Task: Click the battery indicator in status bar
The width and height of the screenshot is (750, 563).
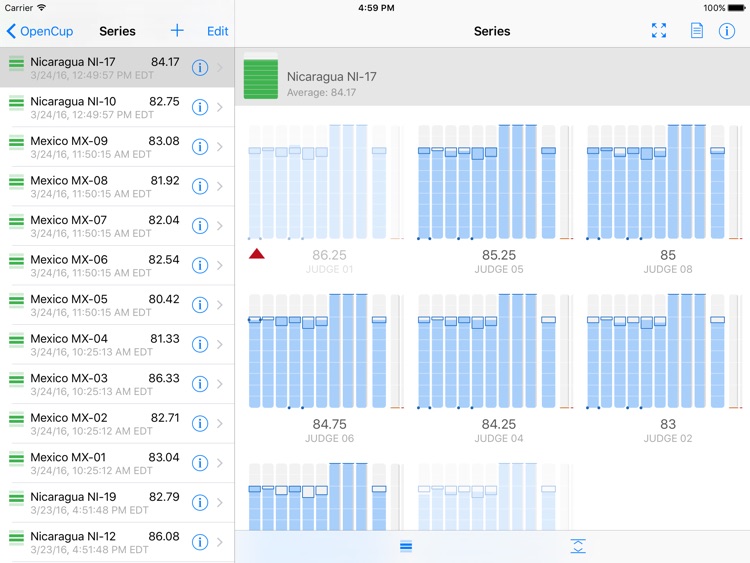Action: click(x=736, y=8)
